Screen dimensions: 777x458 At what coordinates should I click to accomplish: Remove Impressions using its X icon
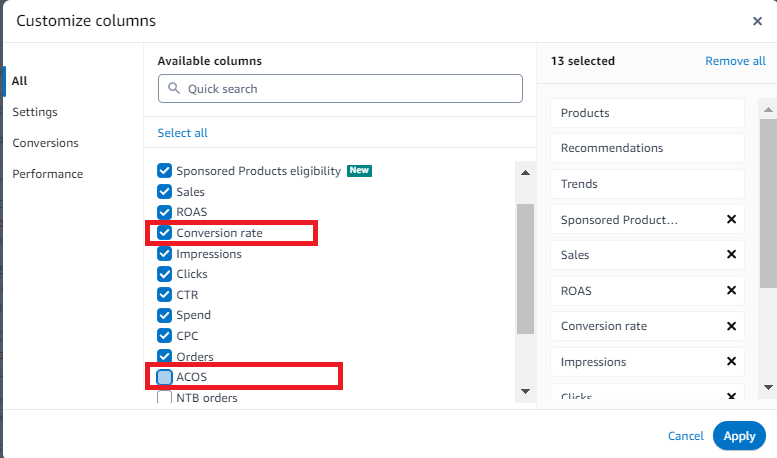[731, 362]
